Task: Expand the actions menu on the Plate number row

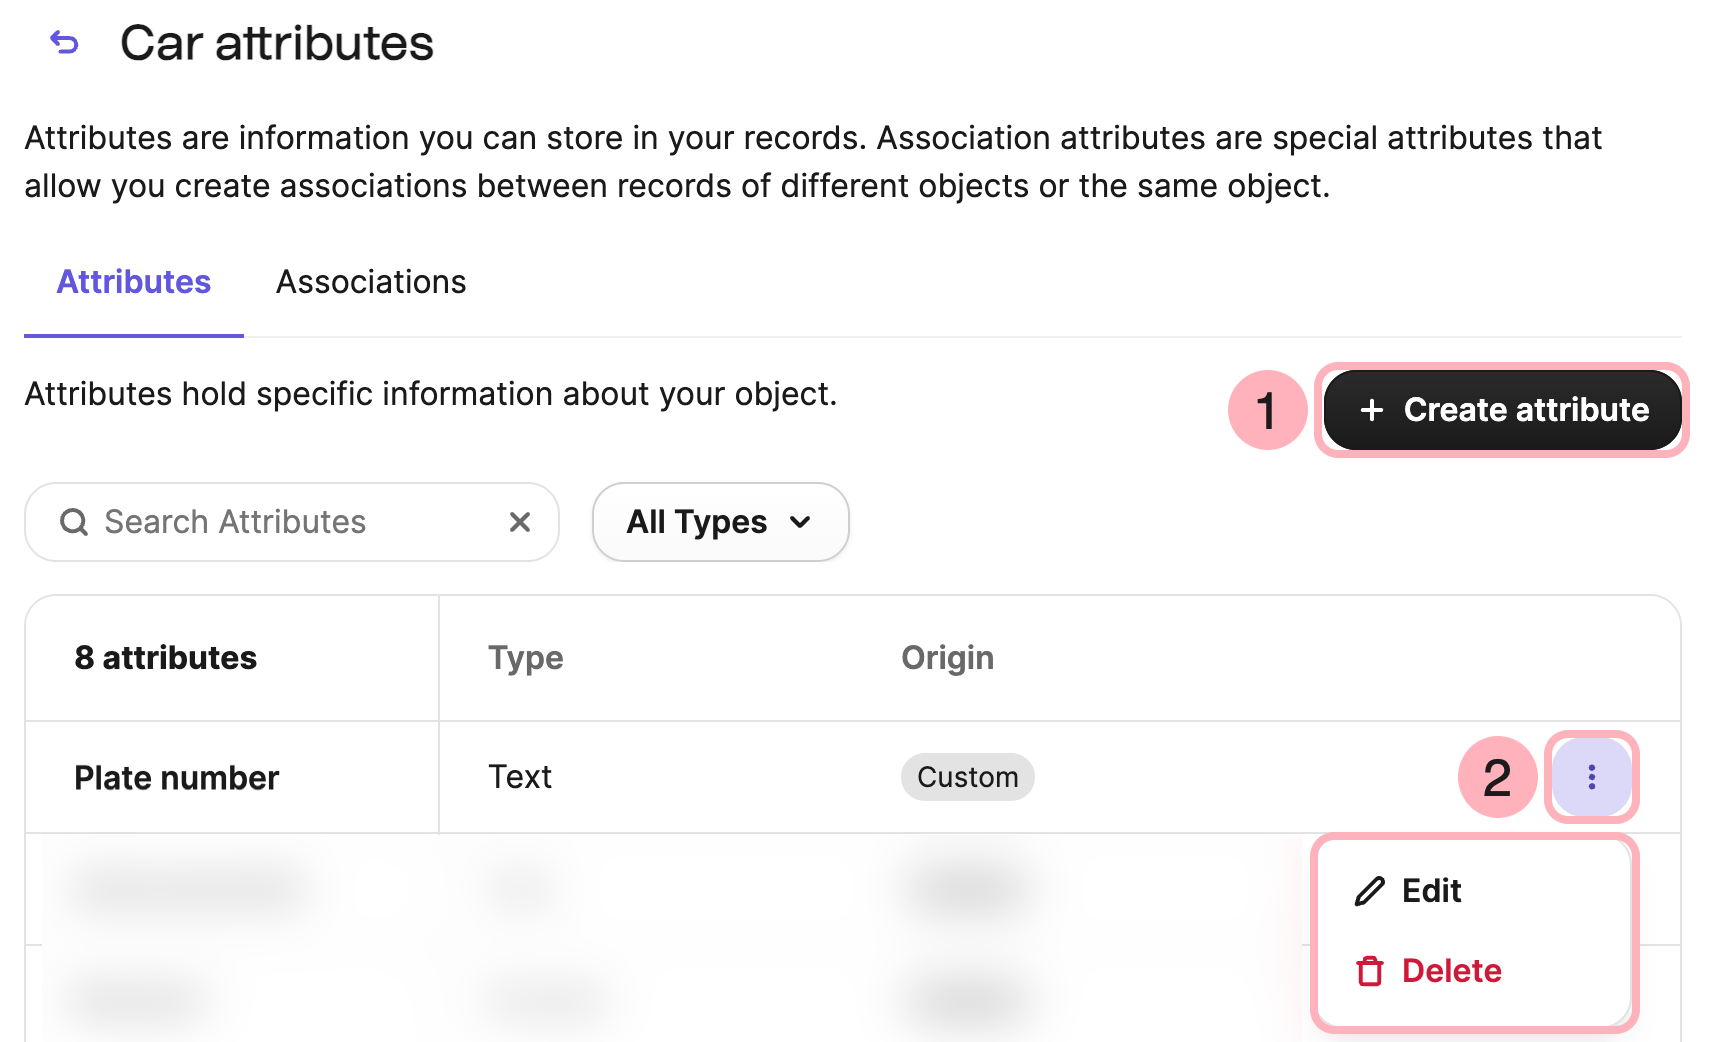Action: (1591, 777)
